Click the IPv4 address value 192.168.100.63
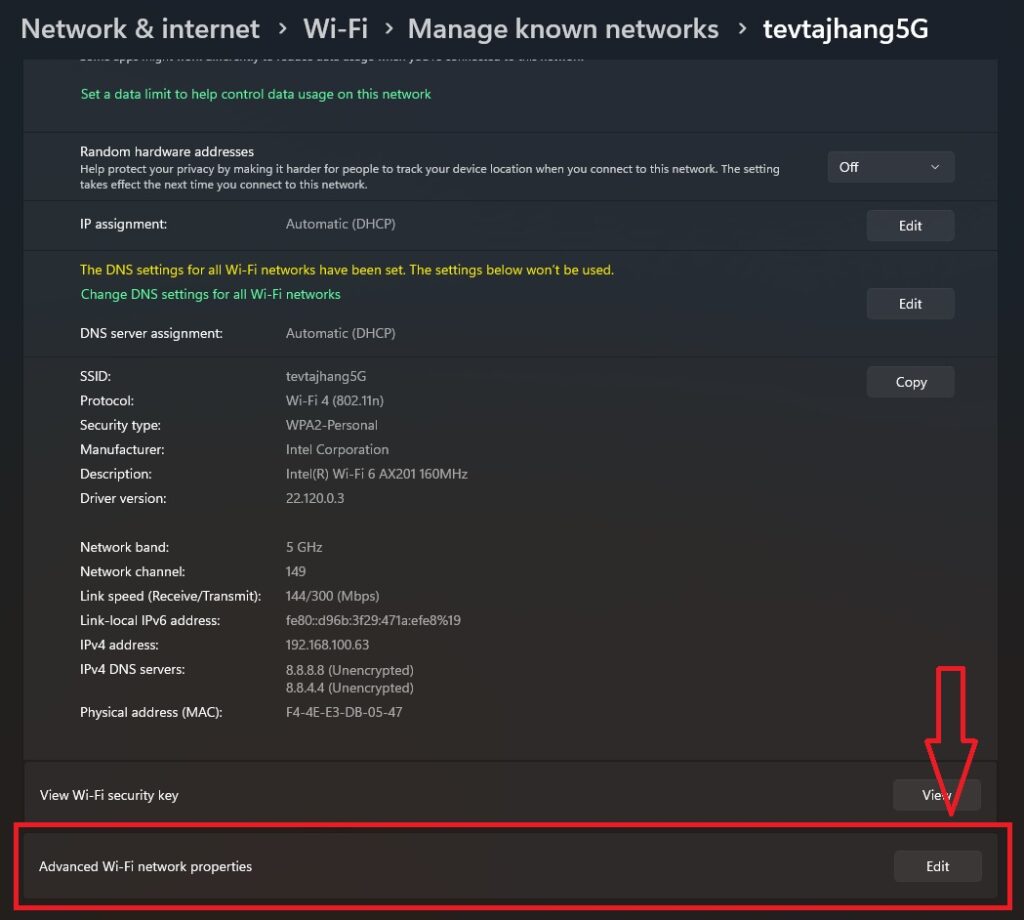The image size is (1024, 920). (327, 645)
